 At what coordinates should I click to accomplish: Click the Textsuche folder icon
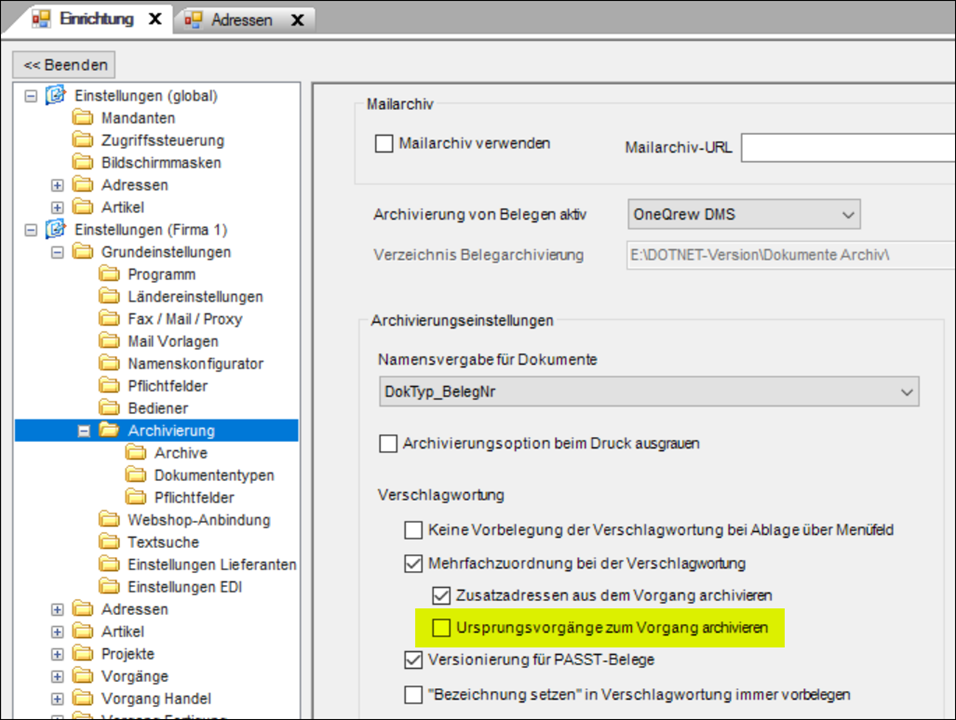(x=109, y=542)
